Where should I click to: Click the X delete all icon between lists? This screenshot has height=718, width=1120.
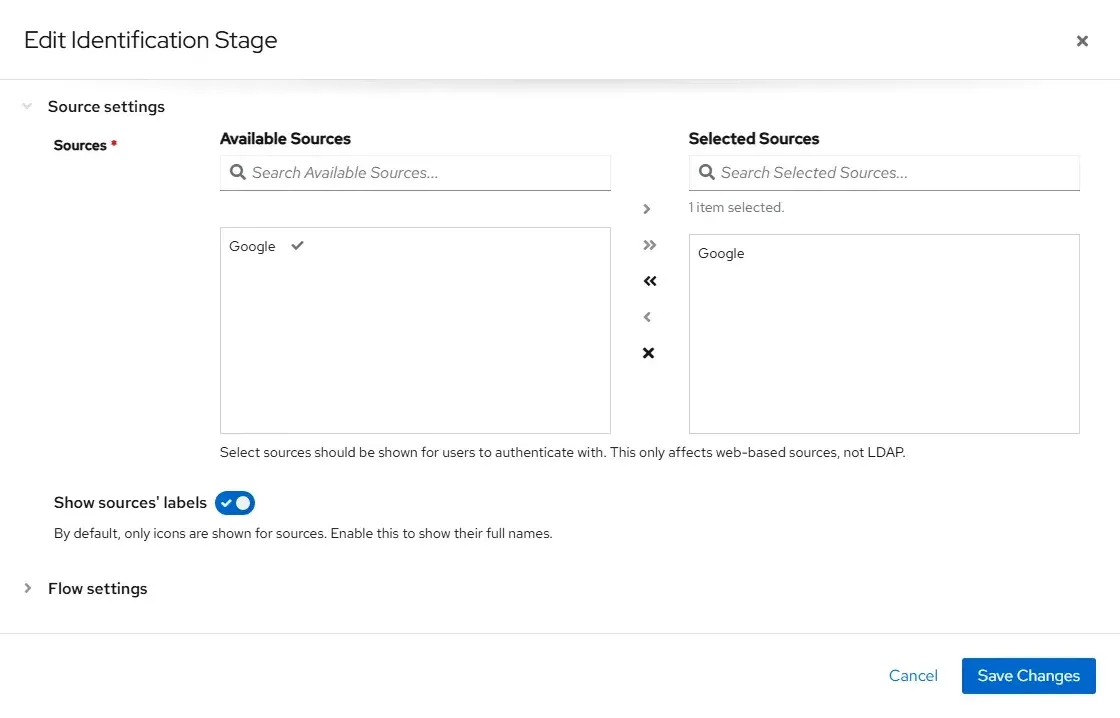[648, 353]
